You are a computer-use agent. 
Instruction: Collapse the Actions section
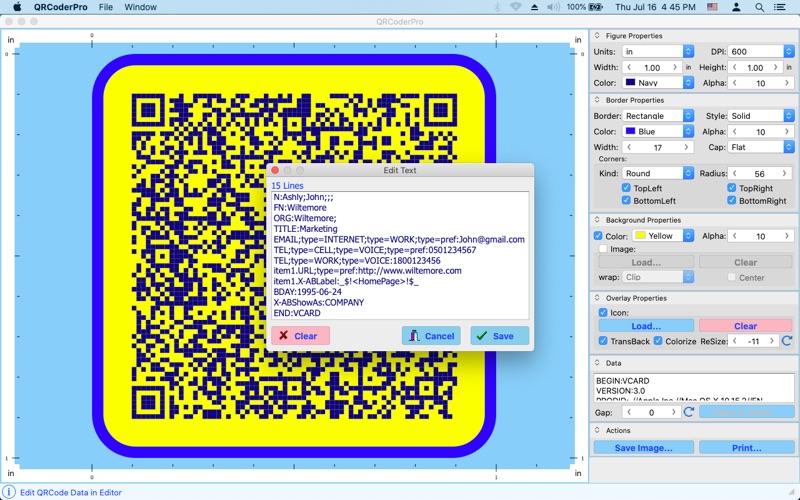coord(597,430)
